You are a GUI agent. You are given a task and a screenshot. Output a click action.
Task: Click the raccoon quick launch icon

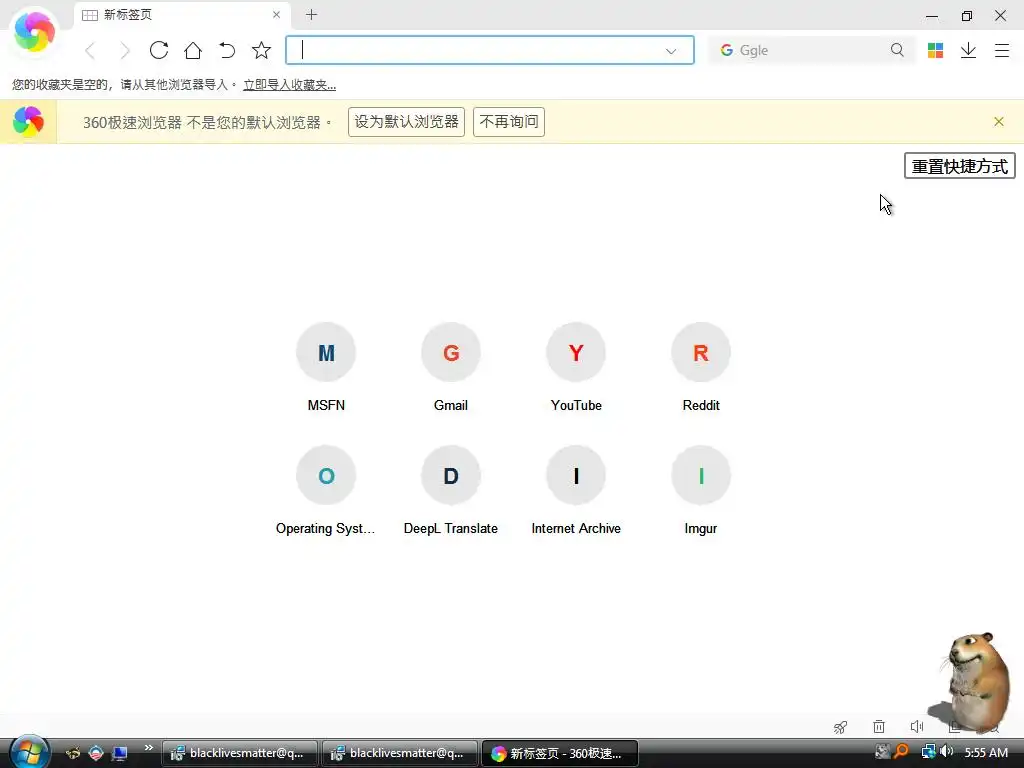click(x=72, y=753)
